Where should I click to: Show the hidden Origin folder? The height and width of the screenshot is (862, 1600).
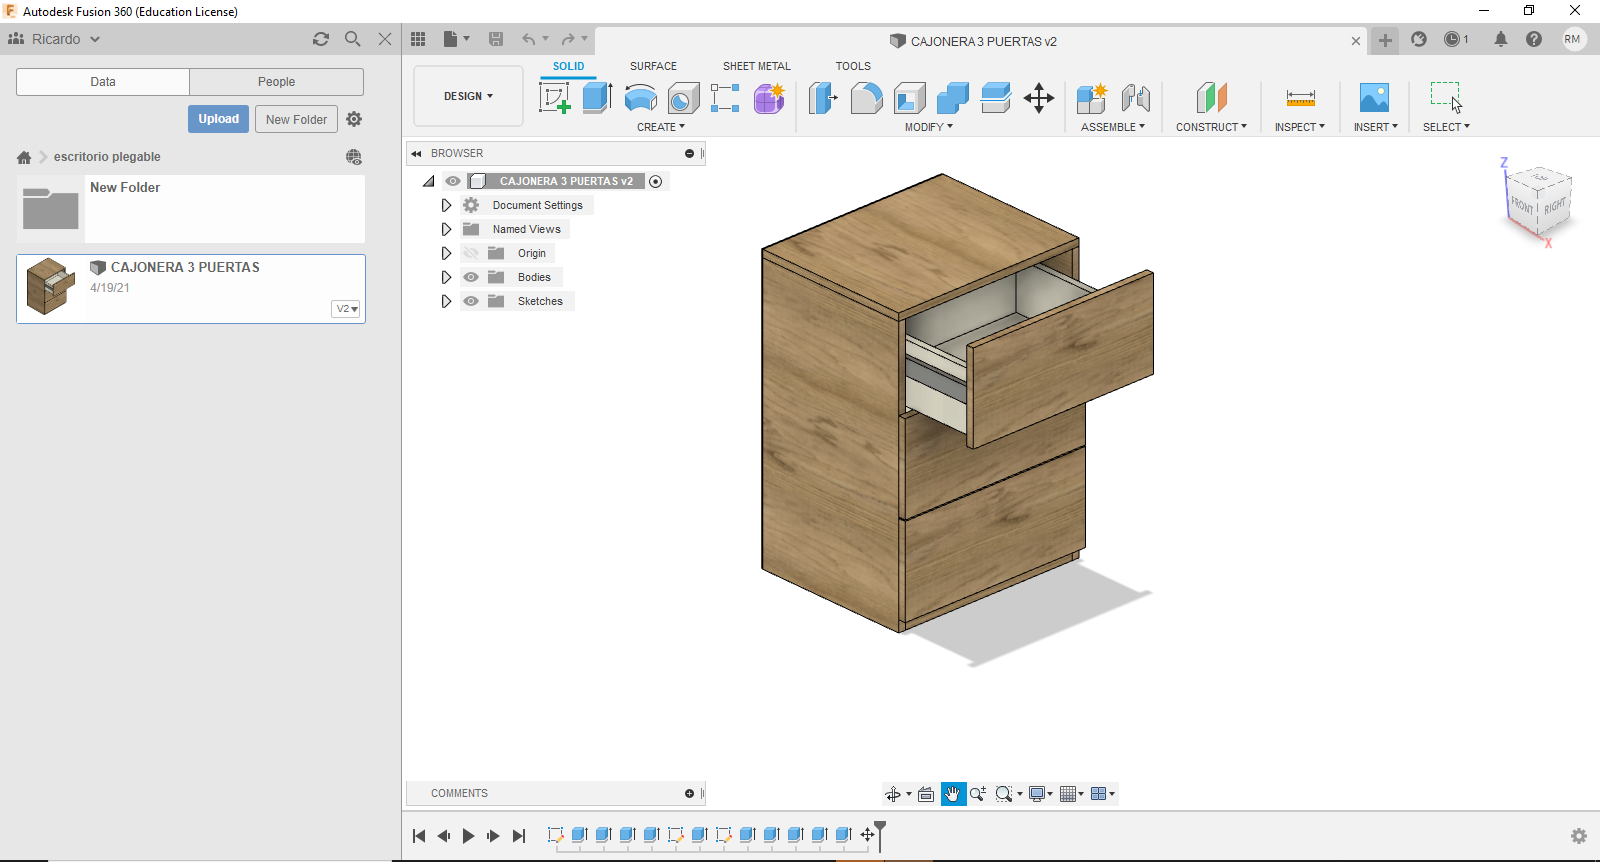471,253
